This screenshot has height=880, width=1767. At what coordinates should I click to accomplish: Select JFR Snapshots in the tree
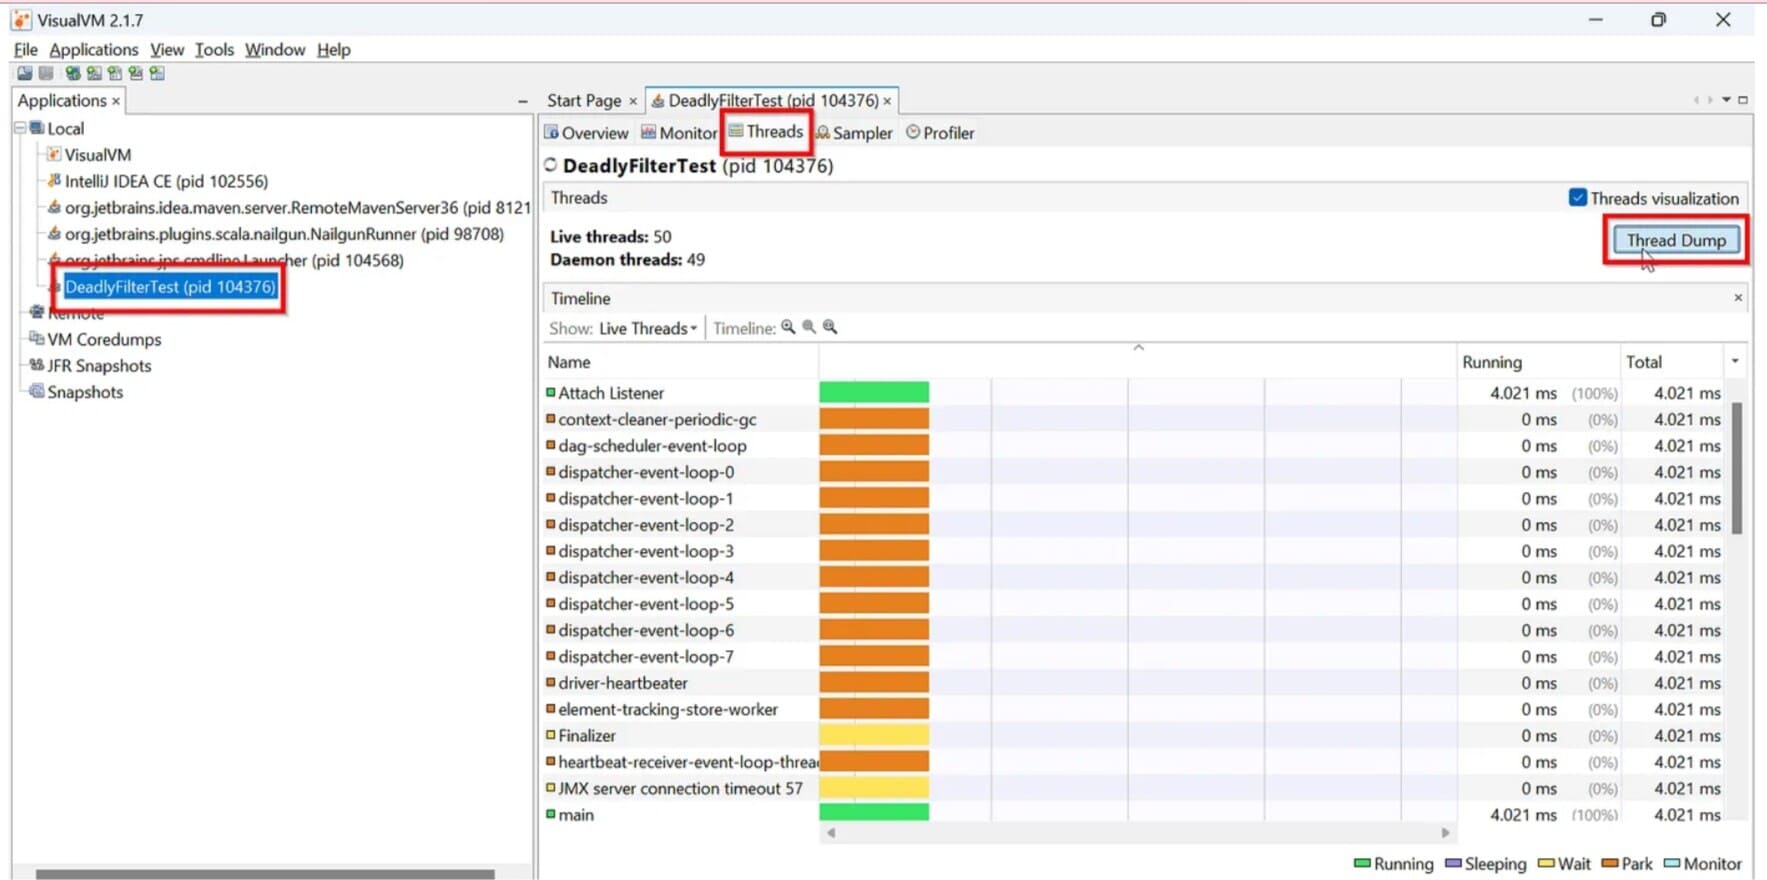coord(99,366)
